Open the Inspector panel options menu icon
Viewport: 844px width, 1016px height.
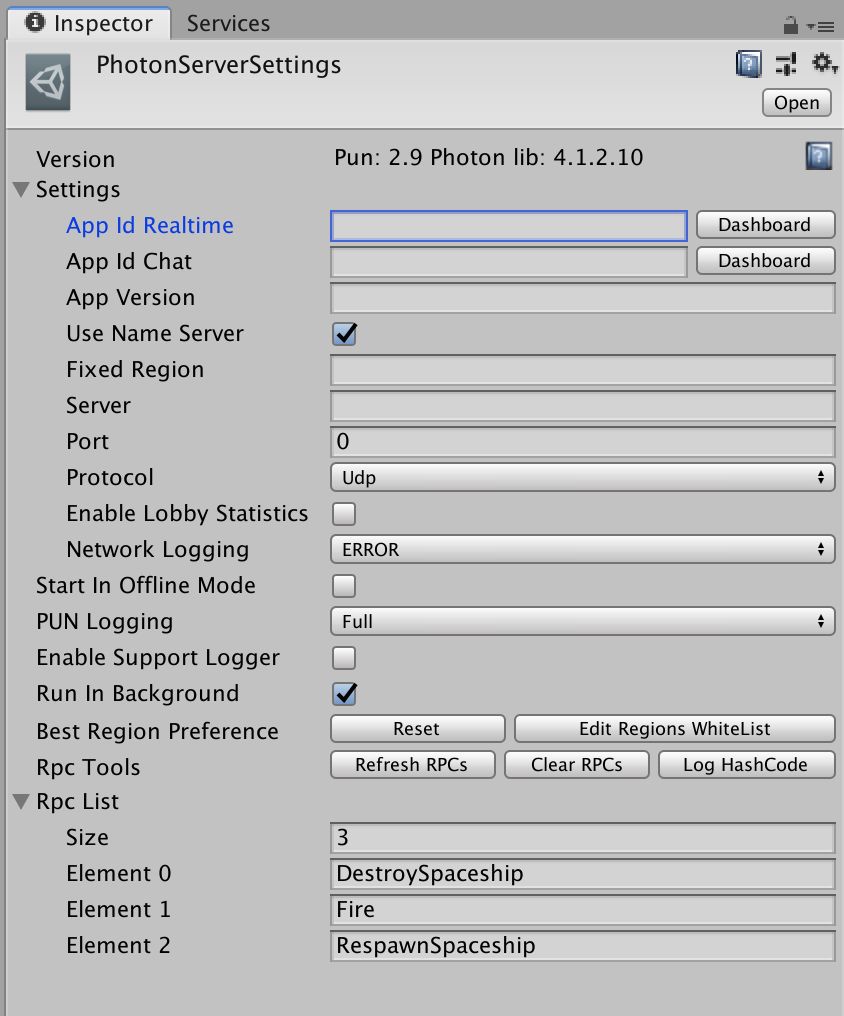pyautogui.click(x=821, y=27)
